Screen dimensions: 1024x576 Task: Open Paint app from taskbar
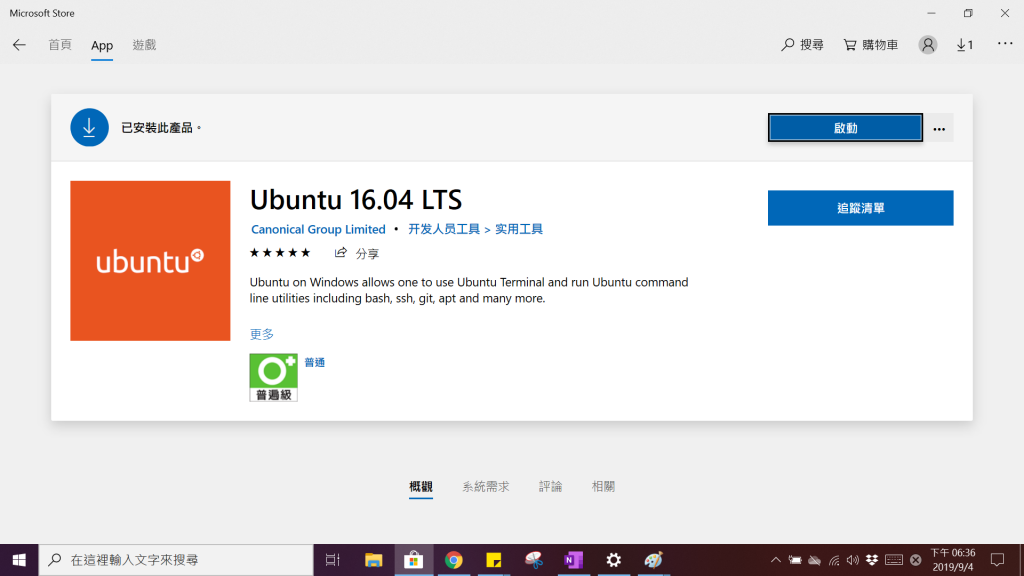point(654,560)
